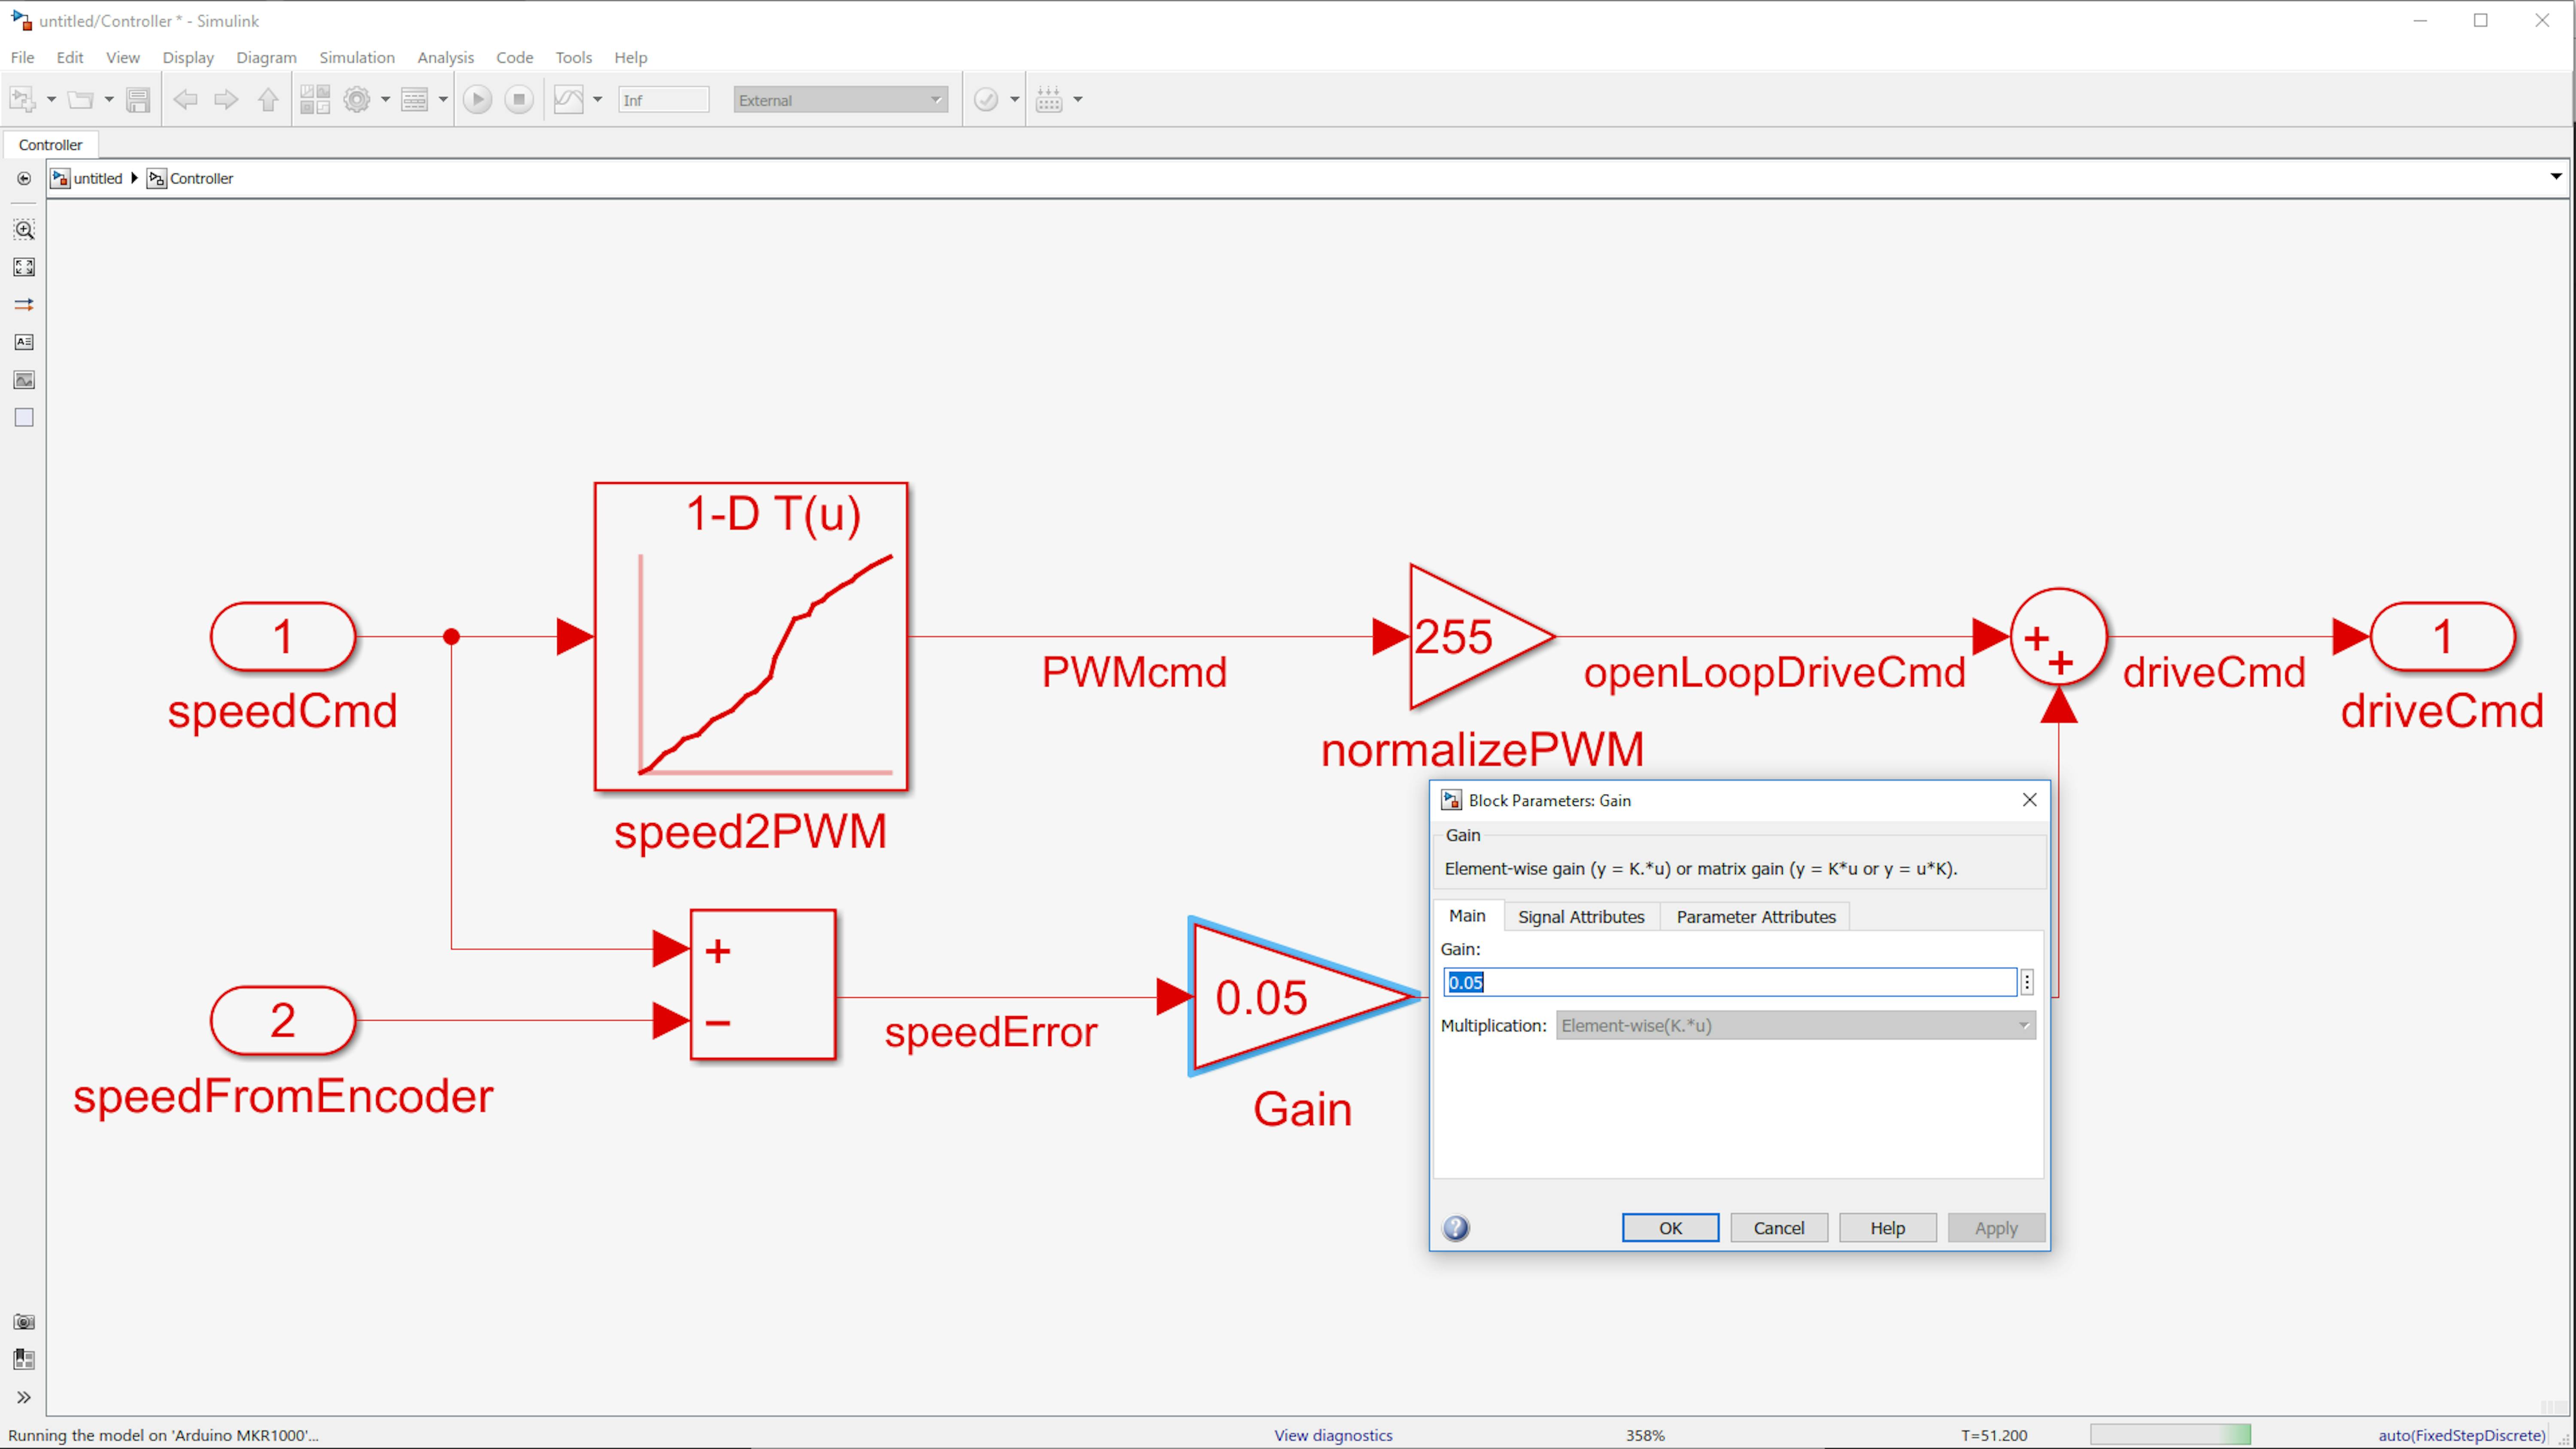Image resolution: width=2576 pixels, height=1449 pixels.
Task: Open the Analysis menu
Action: click(x=445, y=57)
